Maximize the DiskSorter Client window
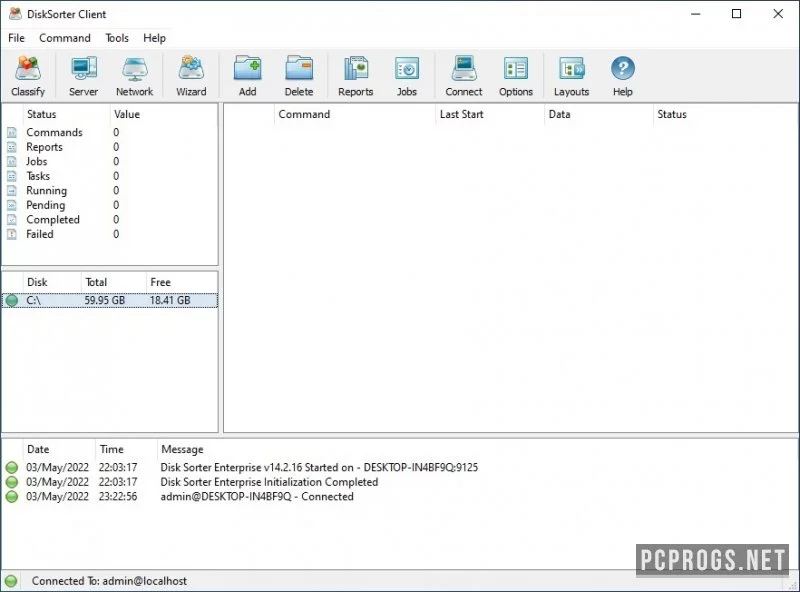The height and width of the screenshot is (592, 800). click(x=736, y=14)
